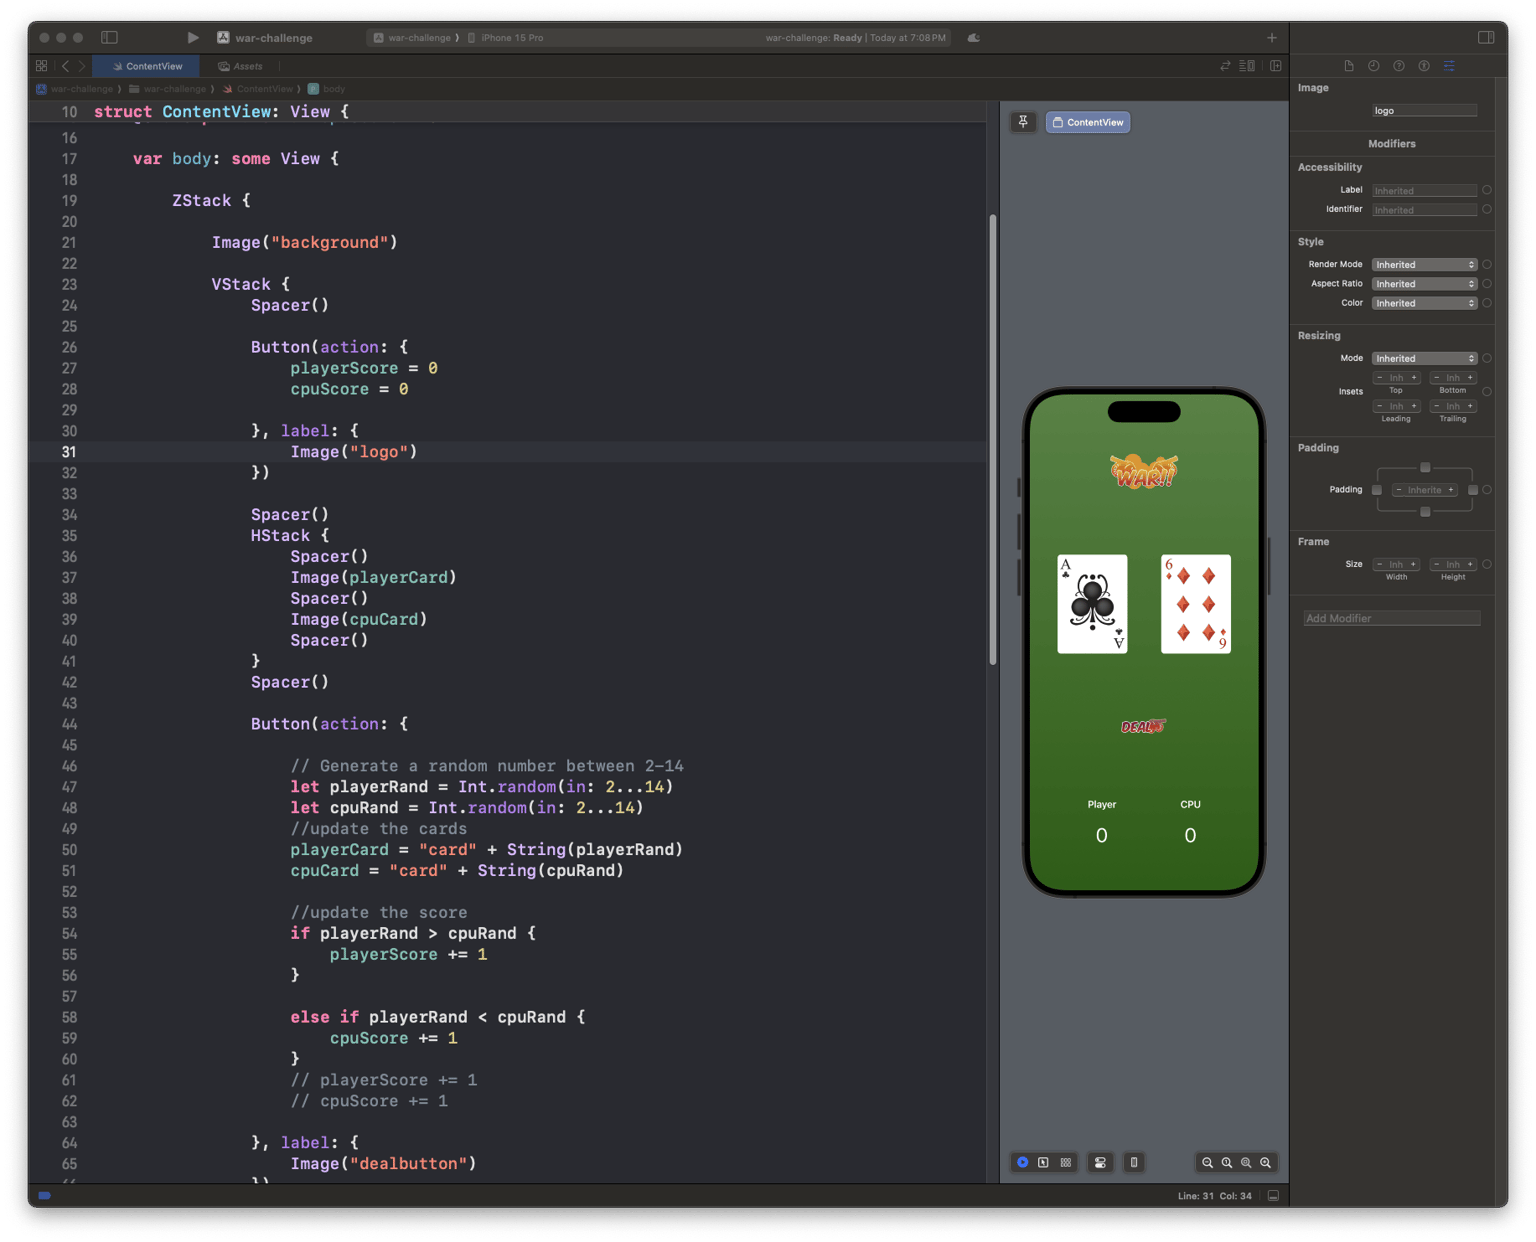Image resolution: width=1536 pixels, height=1242 pixels.
Task: Show the Quick Help inspector
Action: click(x=1399, y=66)
